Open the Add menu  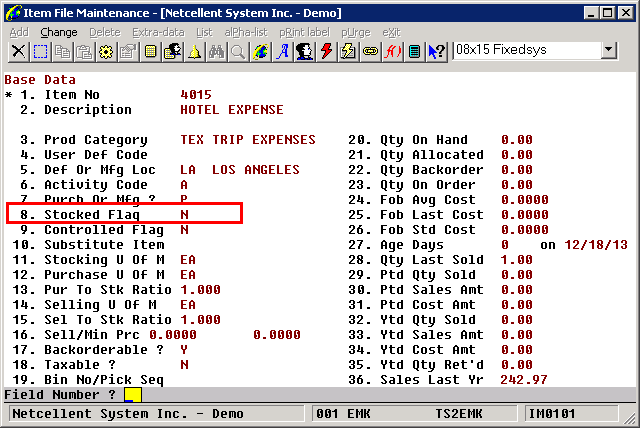tap(19, 32)
